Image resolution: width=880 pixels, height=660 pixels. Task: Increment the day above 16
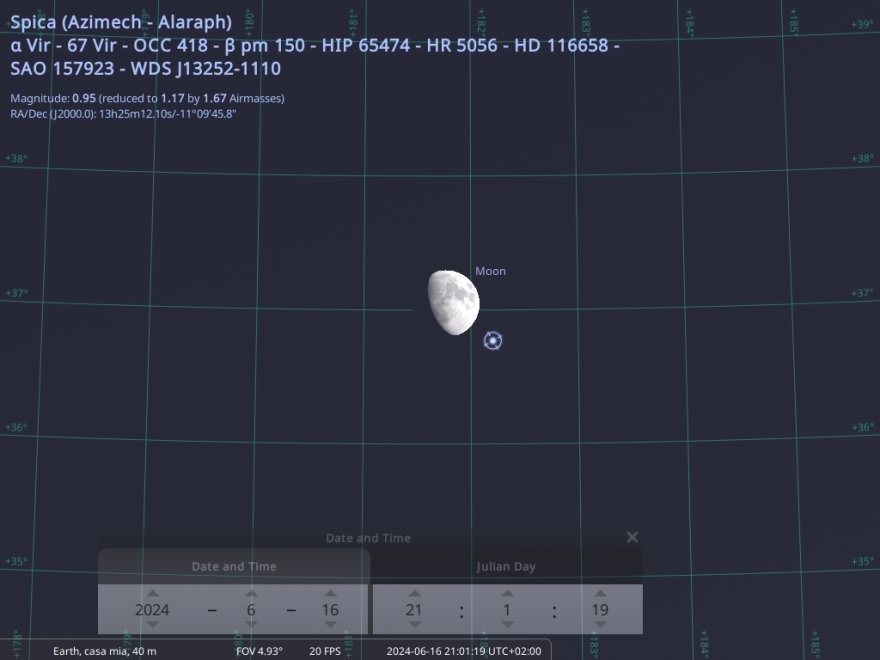(x=330, y=593)
